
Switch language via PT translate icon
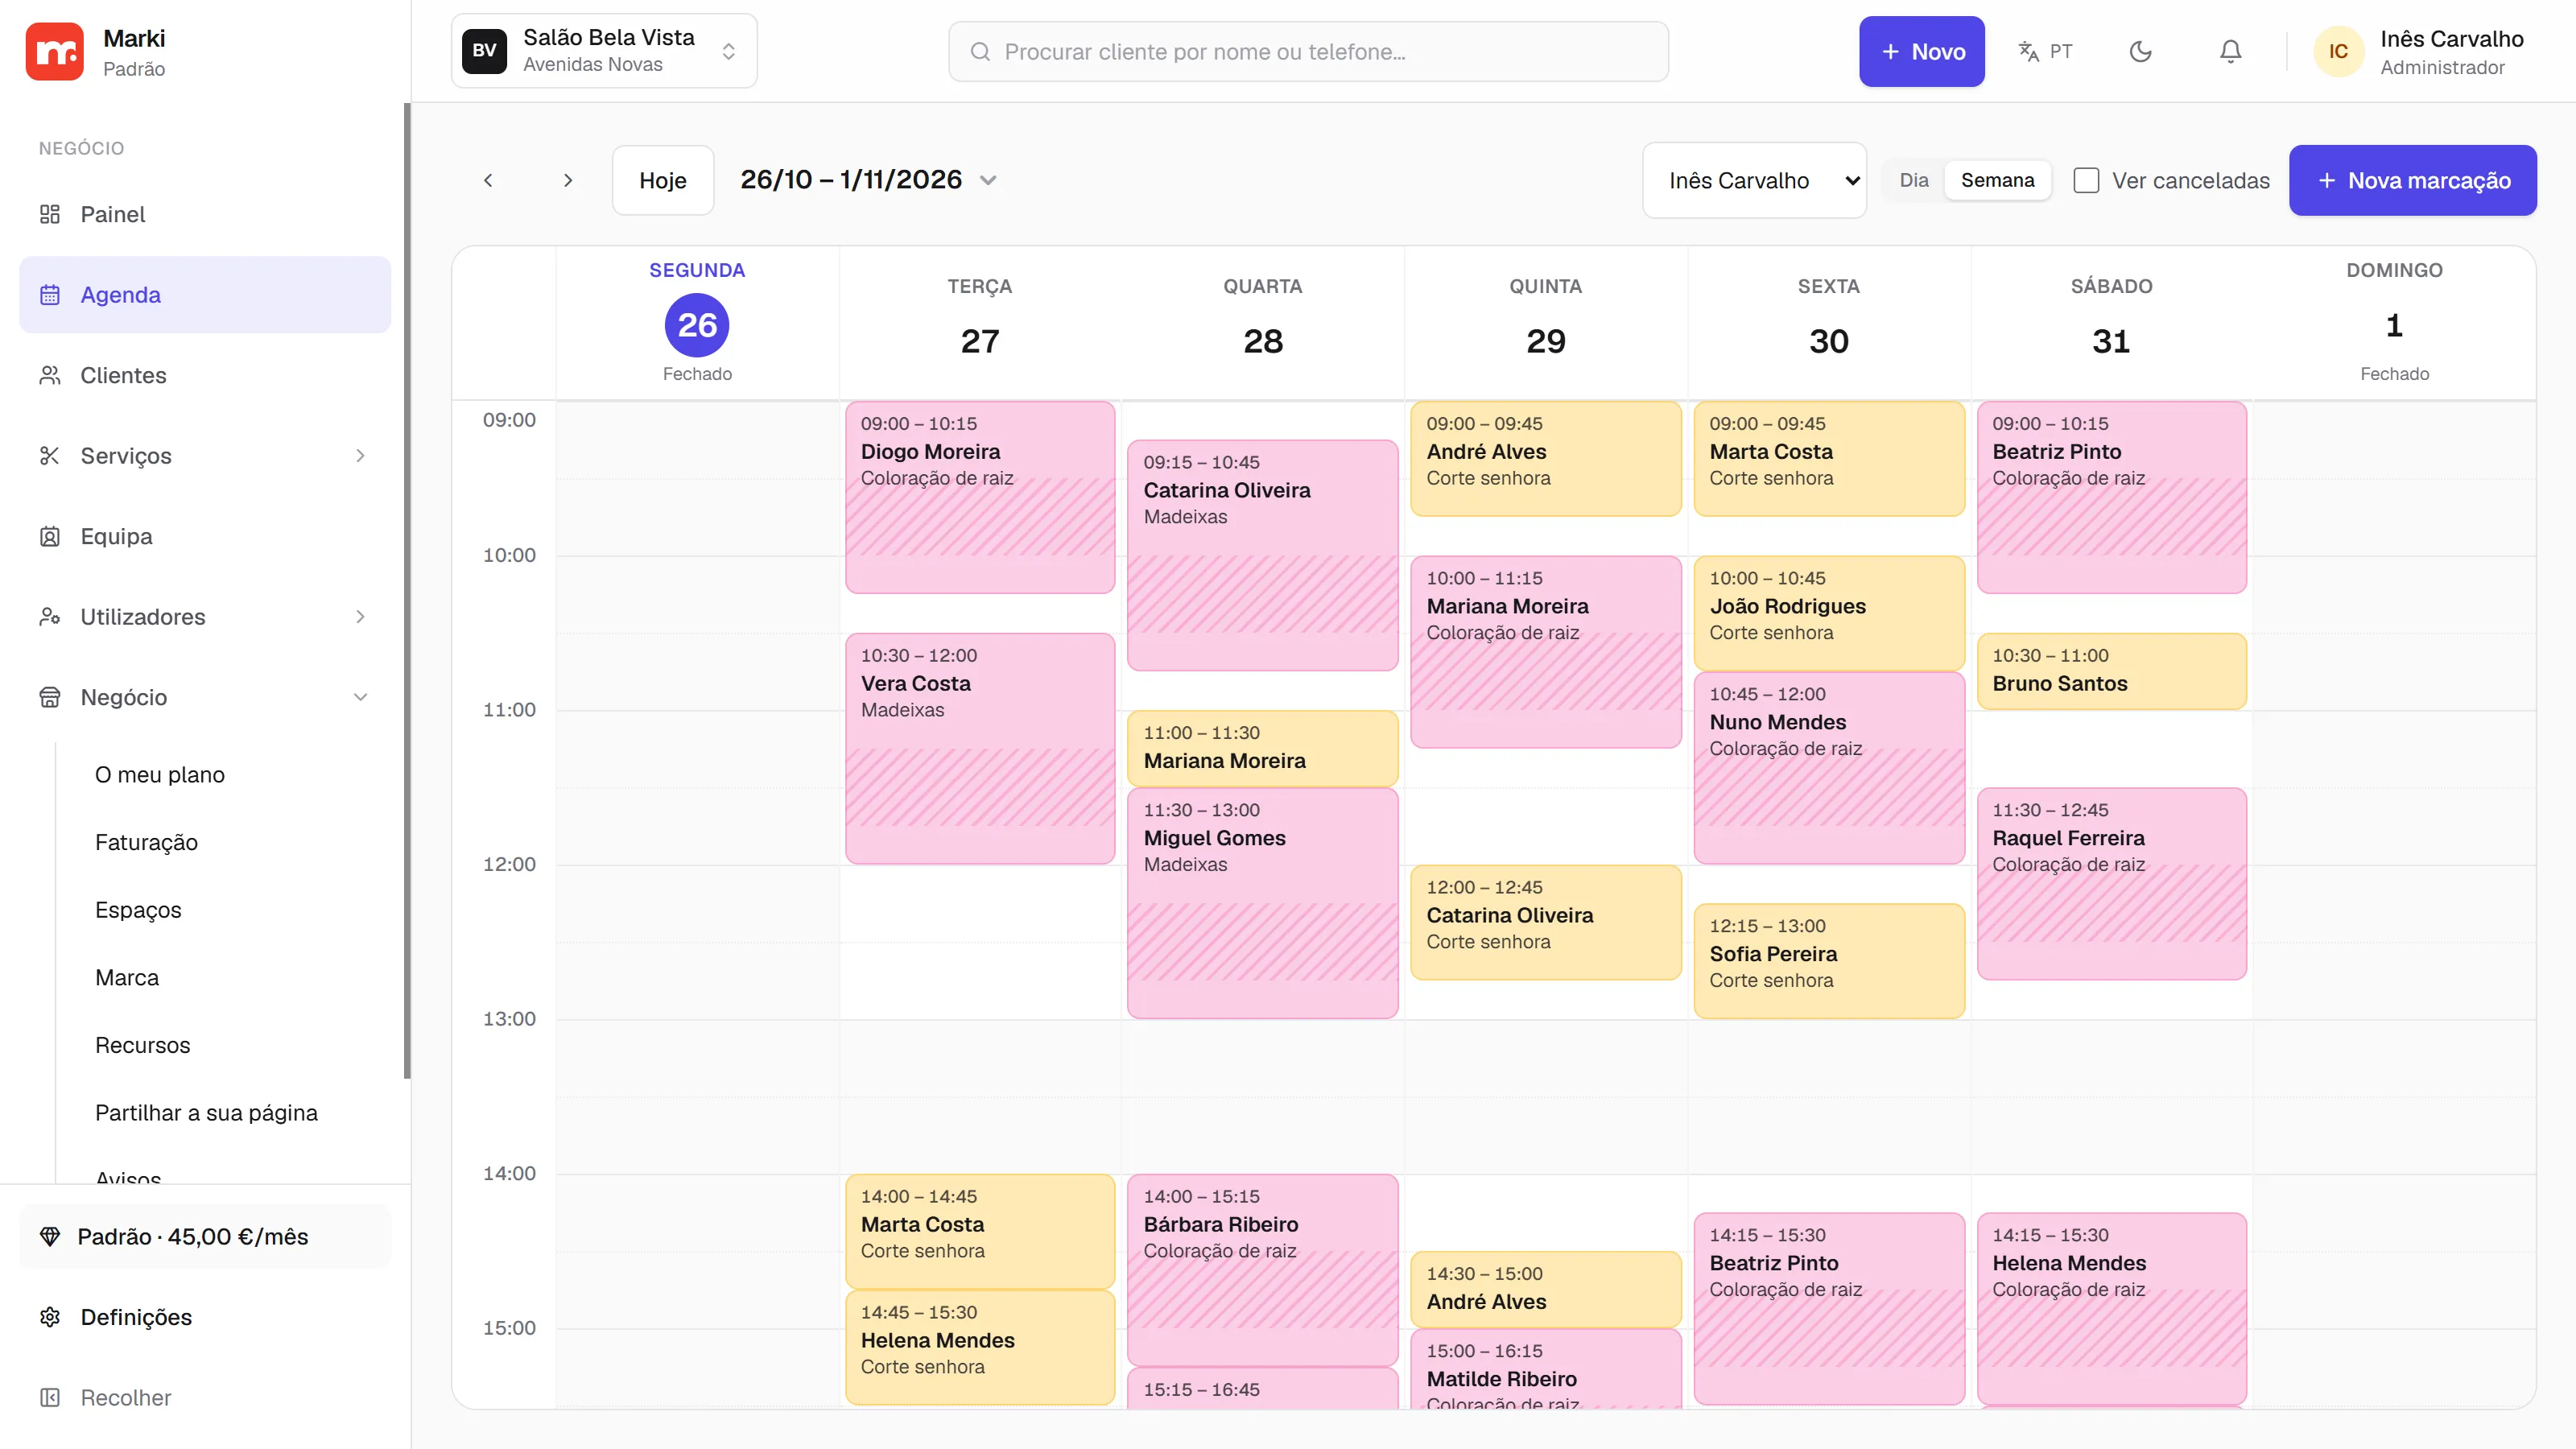[x=2046, y=51]
